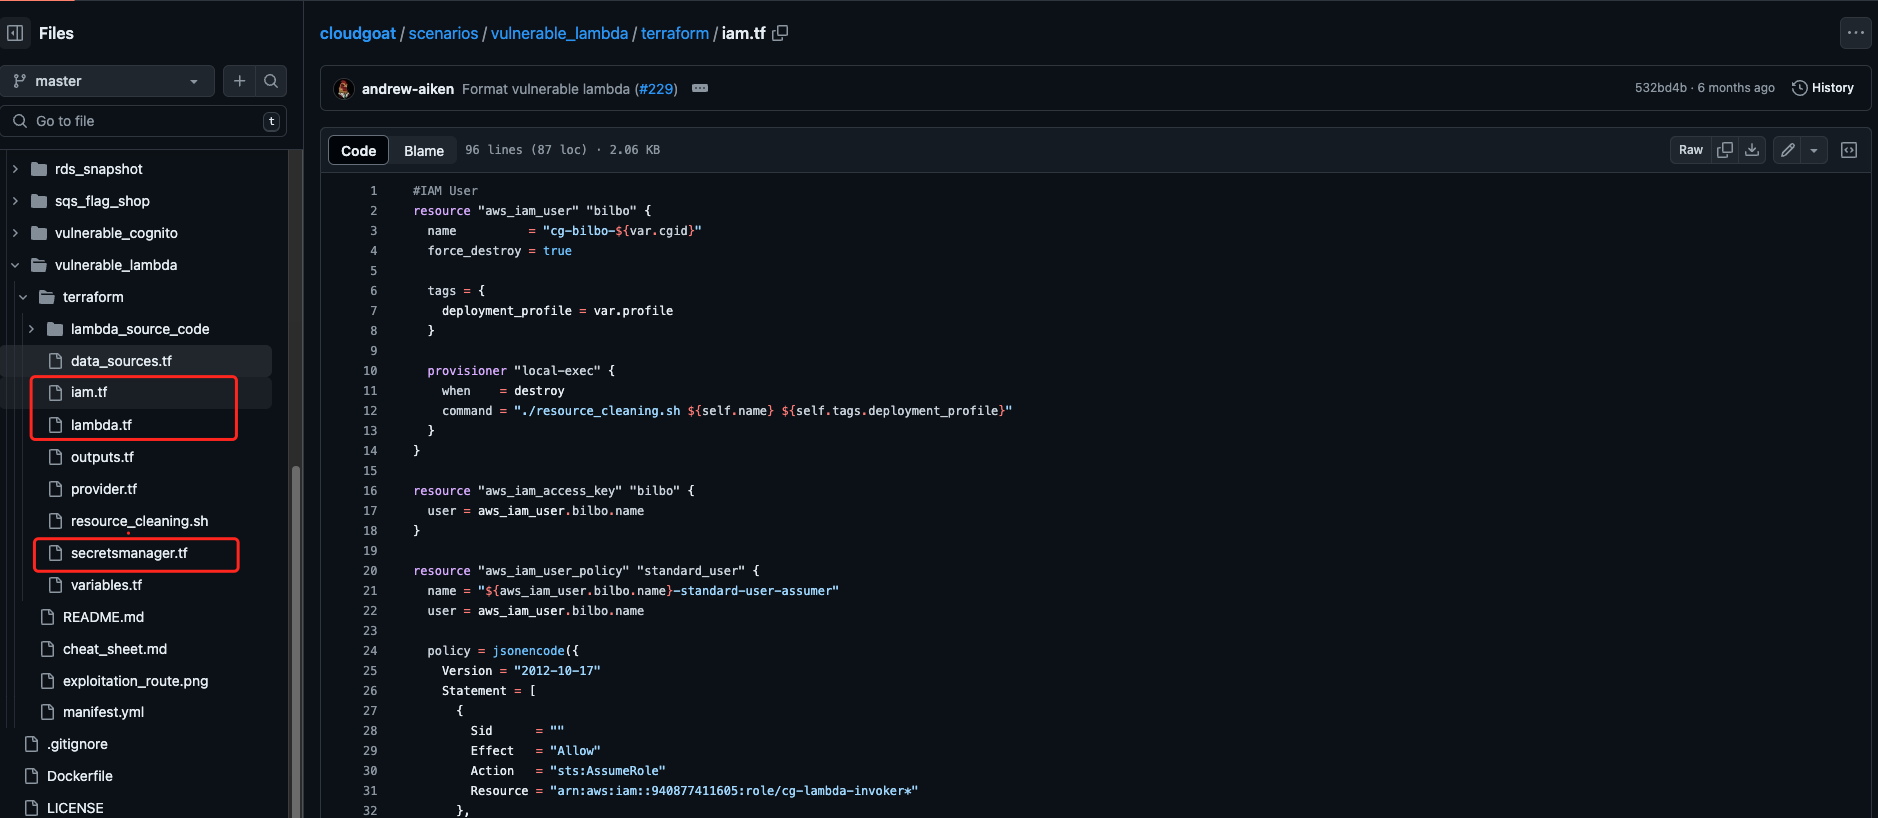Open more edit options dropdown arrow
The width and height of the screenshot is (1878, 818).
pos(1814,150)
